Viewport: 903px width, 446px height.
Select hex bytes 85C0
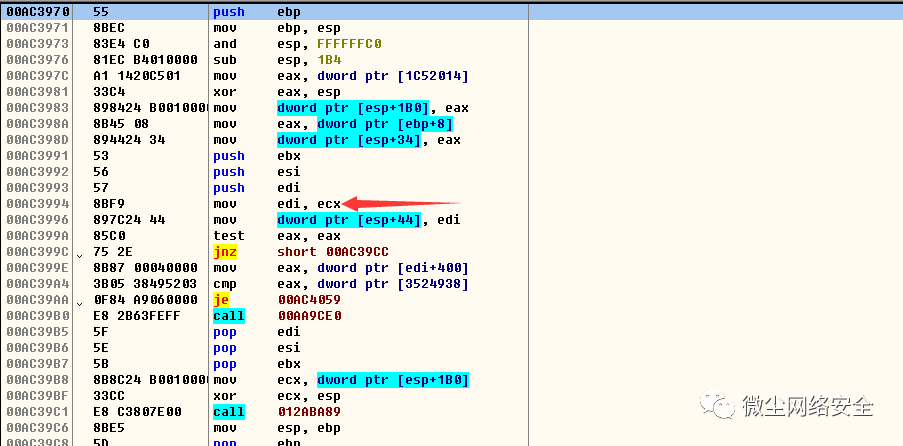(x=109, y=236)
